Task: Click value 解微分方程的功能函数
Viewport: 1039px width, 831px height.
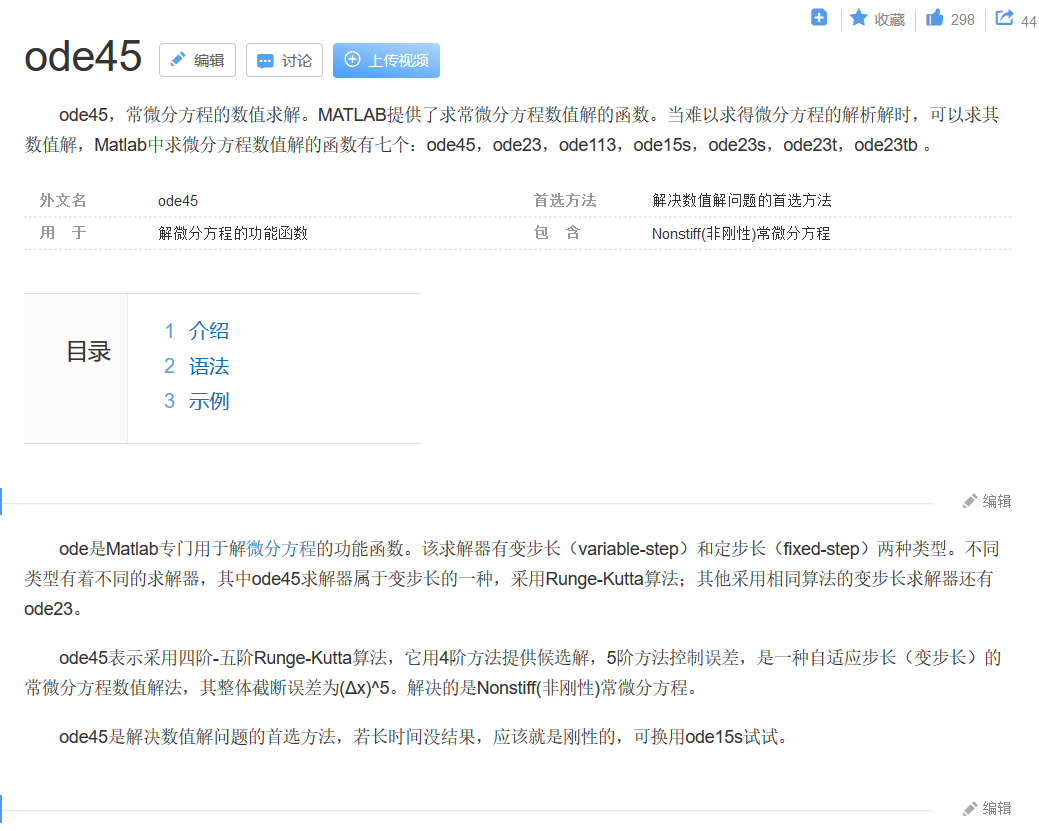Action: [233, 233]
